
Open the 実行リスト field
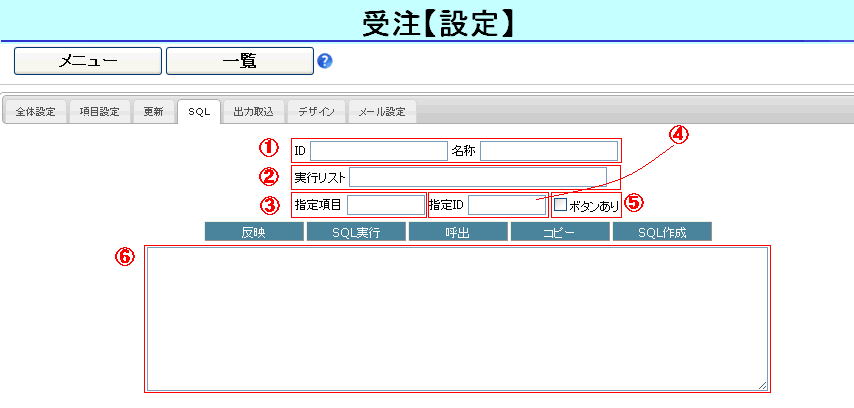[477, 178]
